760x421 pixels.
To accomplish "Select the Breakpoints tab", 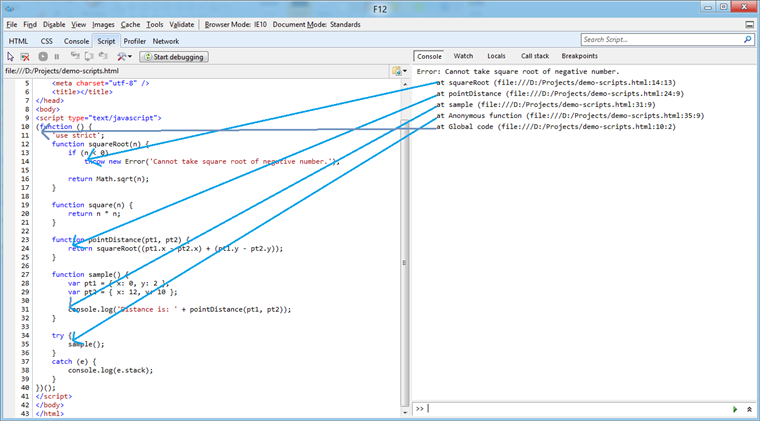I will [x=580, y=57].
